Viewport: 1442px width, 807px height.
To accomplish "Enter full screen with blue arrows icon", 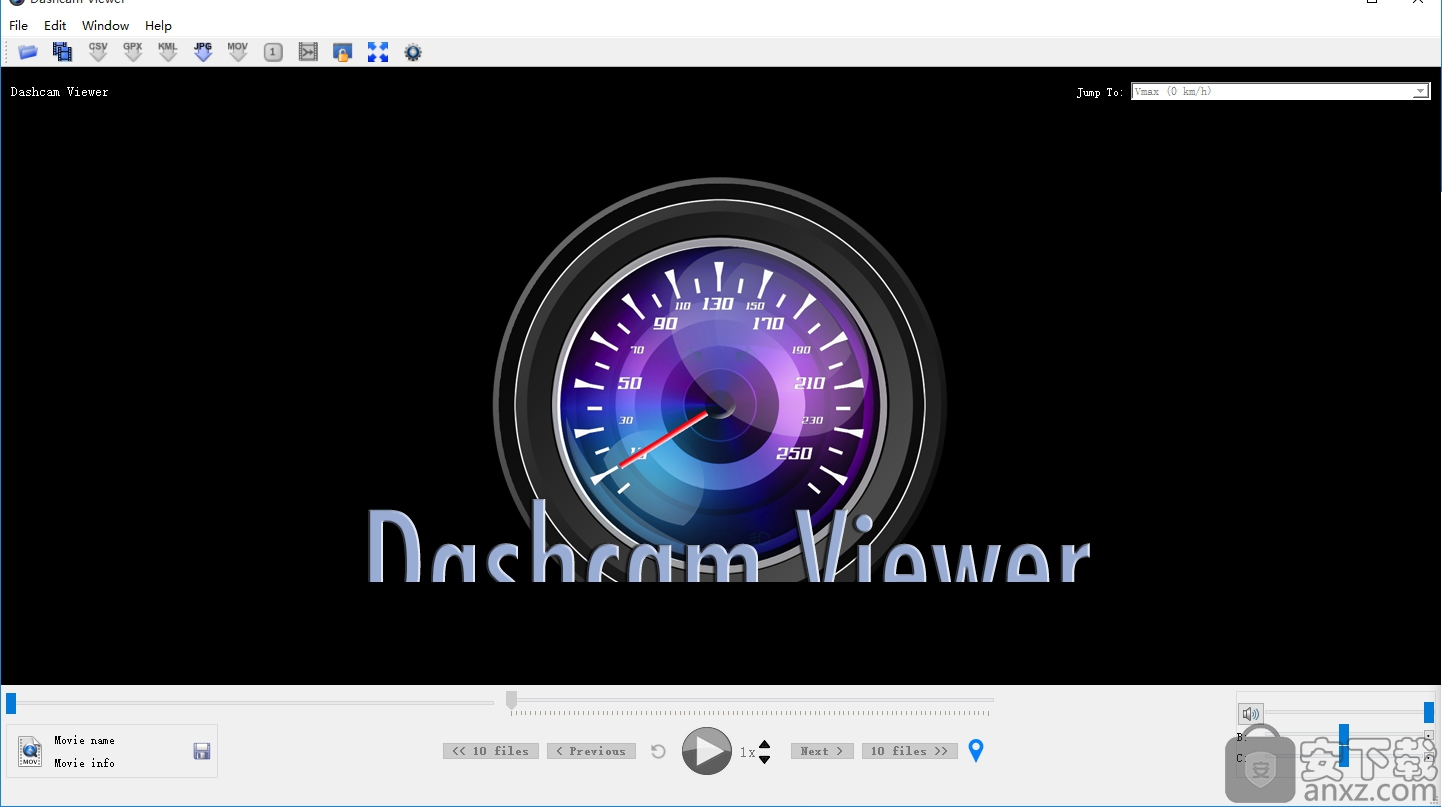I will click(x=378, y=52).
